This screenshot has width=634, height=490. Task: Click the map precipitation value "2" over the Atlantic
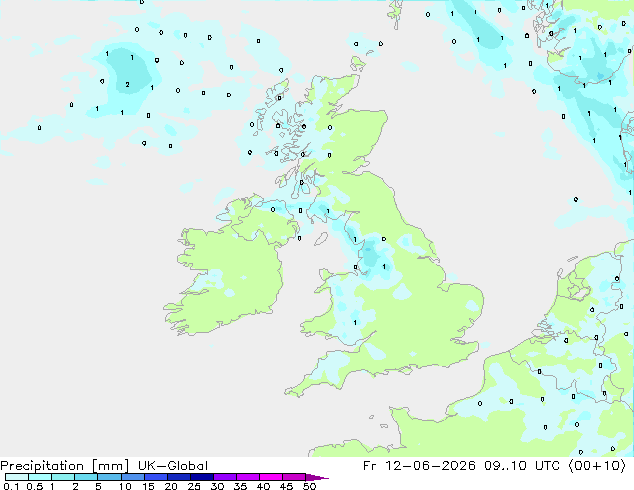coord(127,84)
